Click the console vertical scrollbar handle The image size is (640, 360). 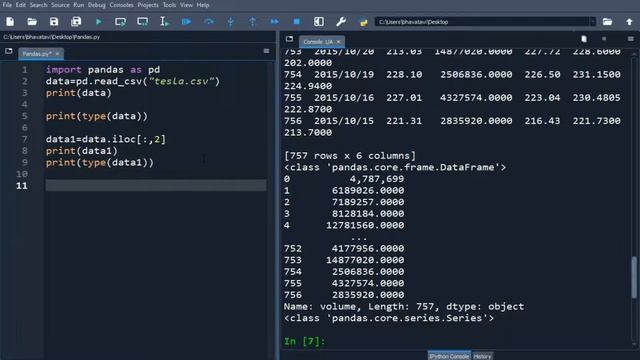point(634,277)
